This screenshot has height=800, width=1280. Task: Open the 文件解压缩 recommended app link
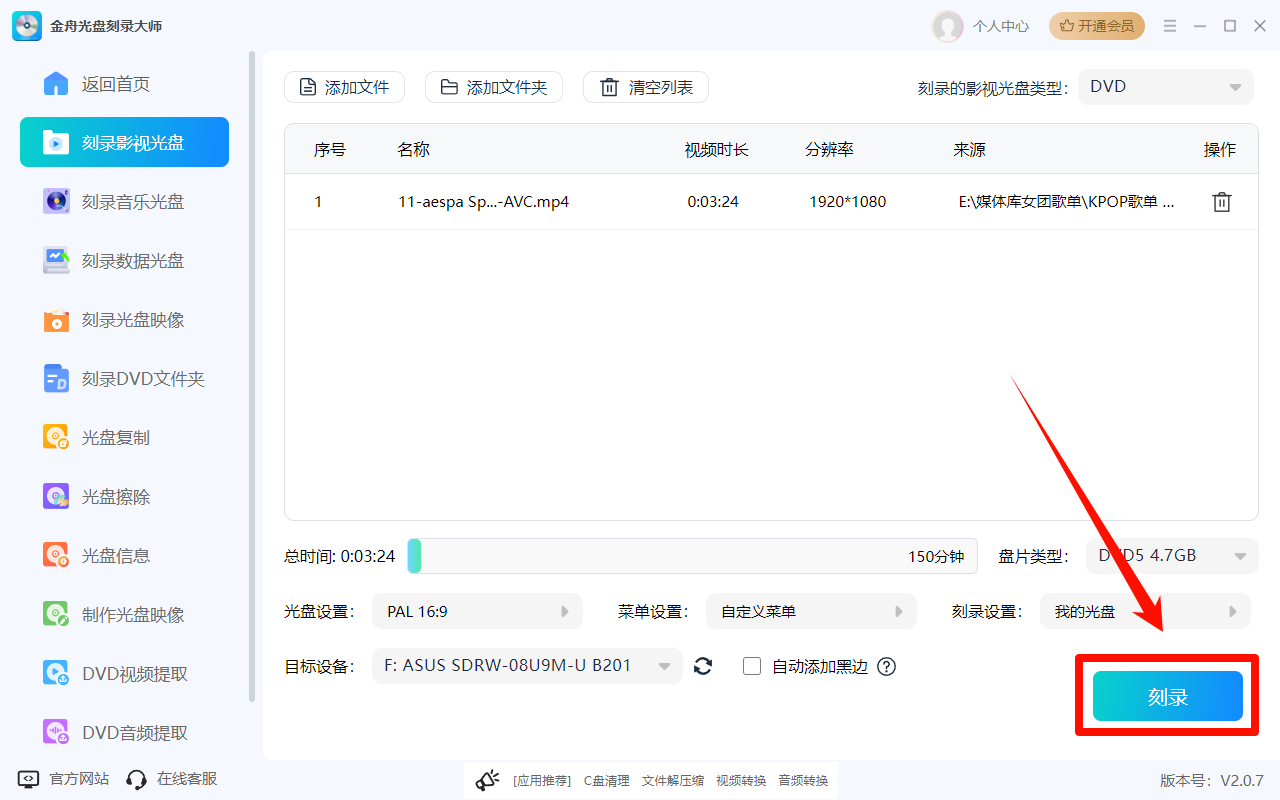point(673,781)
